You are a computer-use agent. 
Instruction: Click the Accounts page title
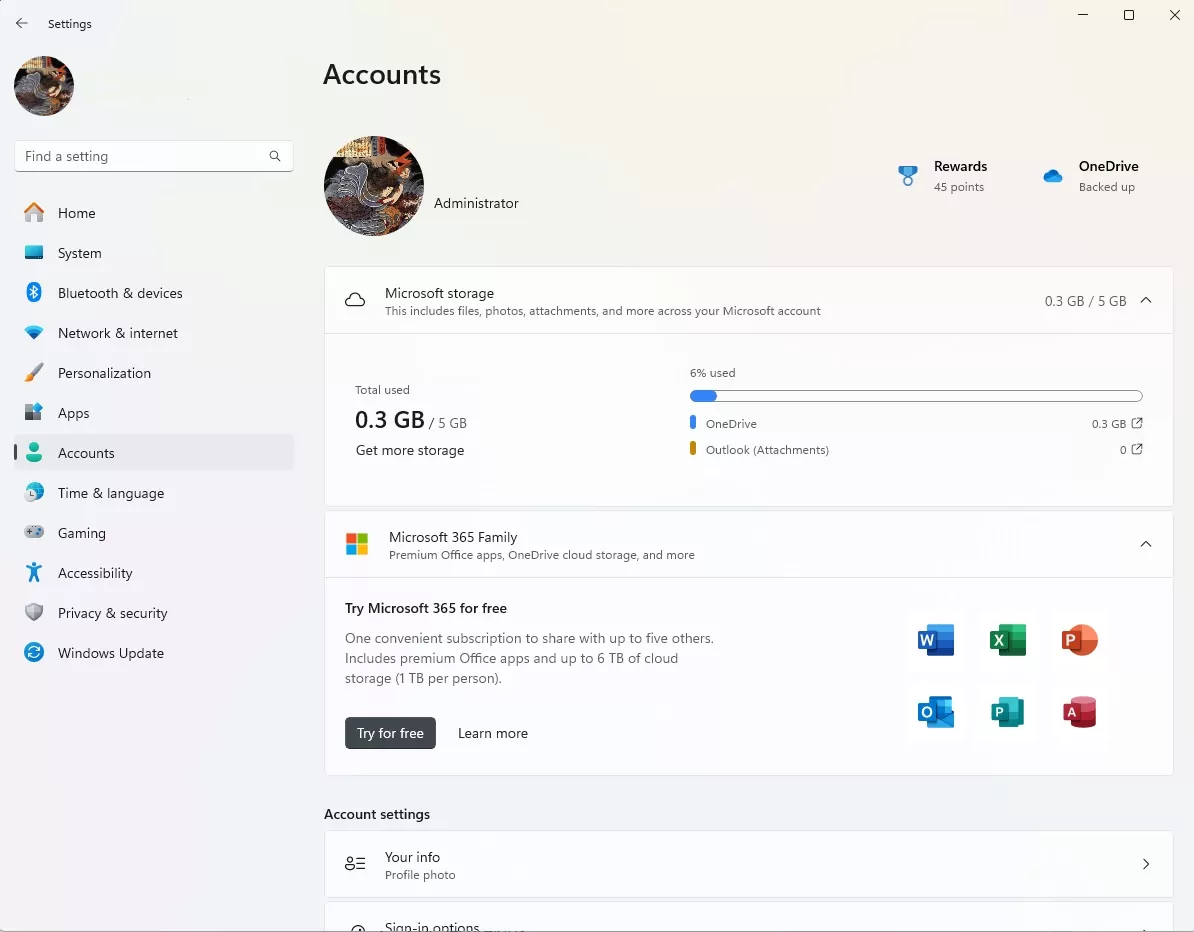pos(382,75)
